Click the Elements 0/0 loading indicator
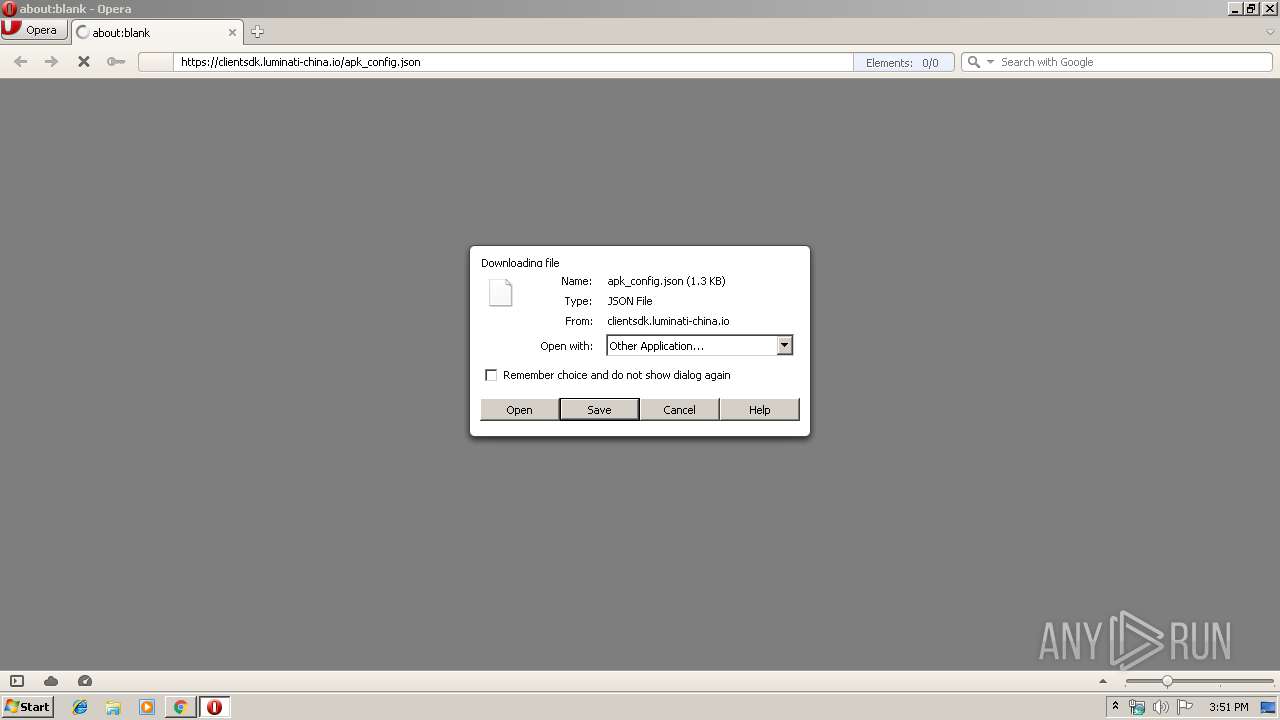 pos(903,62)
